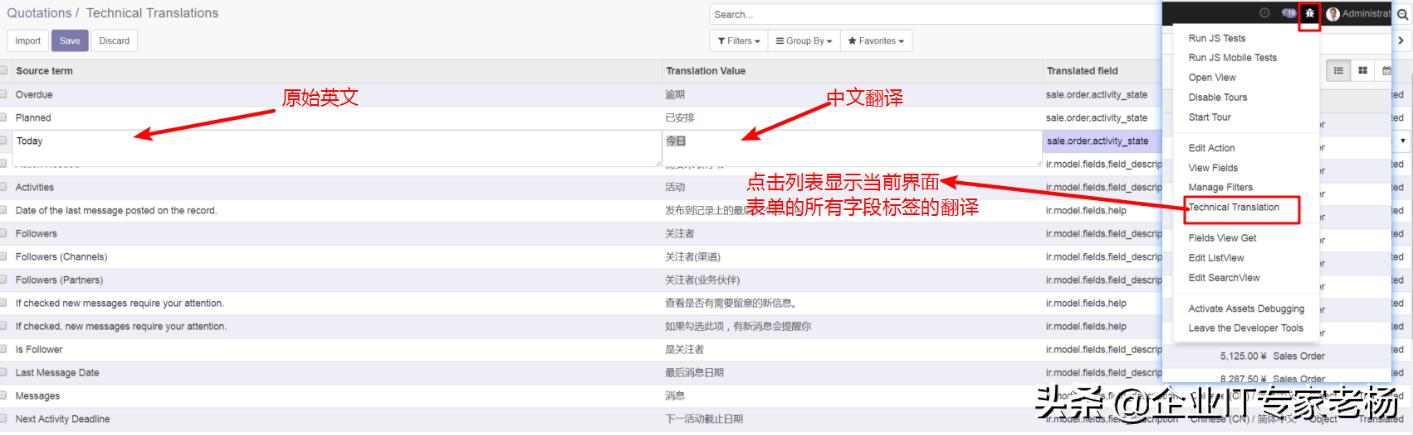Check the Messages row checkbox
Screen dimensions: 1413x435
click(4, 395)
